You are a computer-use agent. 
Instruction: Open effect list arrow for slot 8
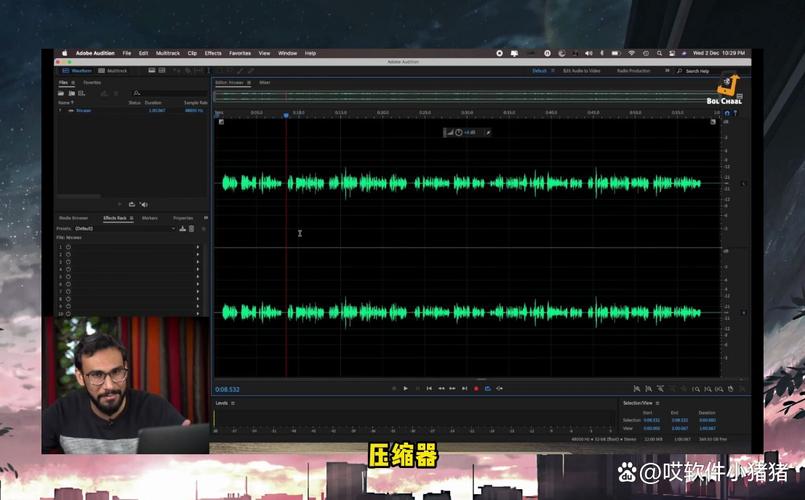click(x=198, y=299)
